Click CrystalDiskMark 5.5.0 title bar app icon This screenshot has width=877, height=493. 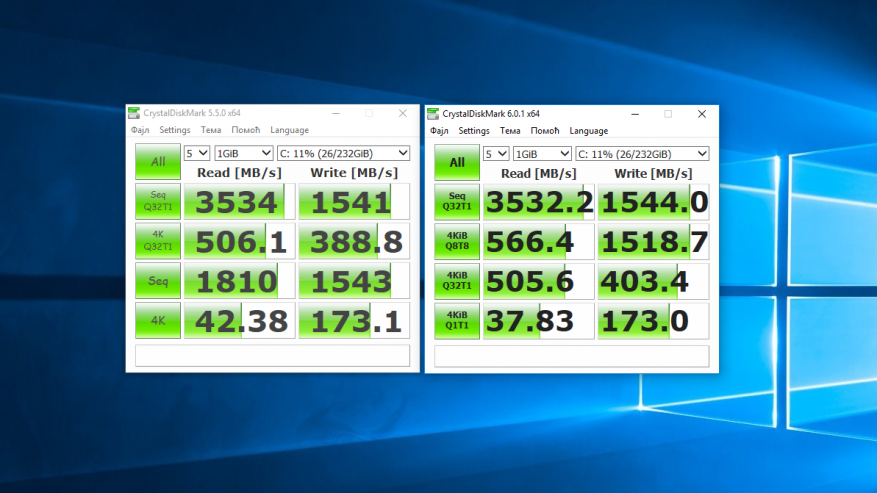(134, 113)
